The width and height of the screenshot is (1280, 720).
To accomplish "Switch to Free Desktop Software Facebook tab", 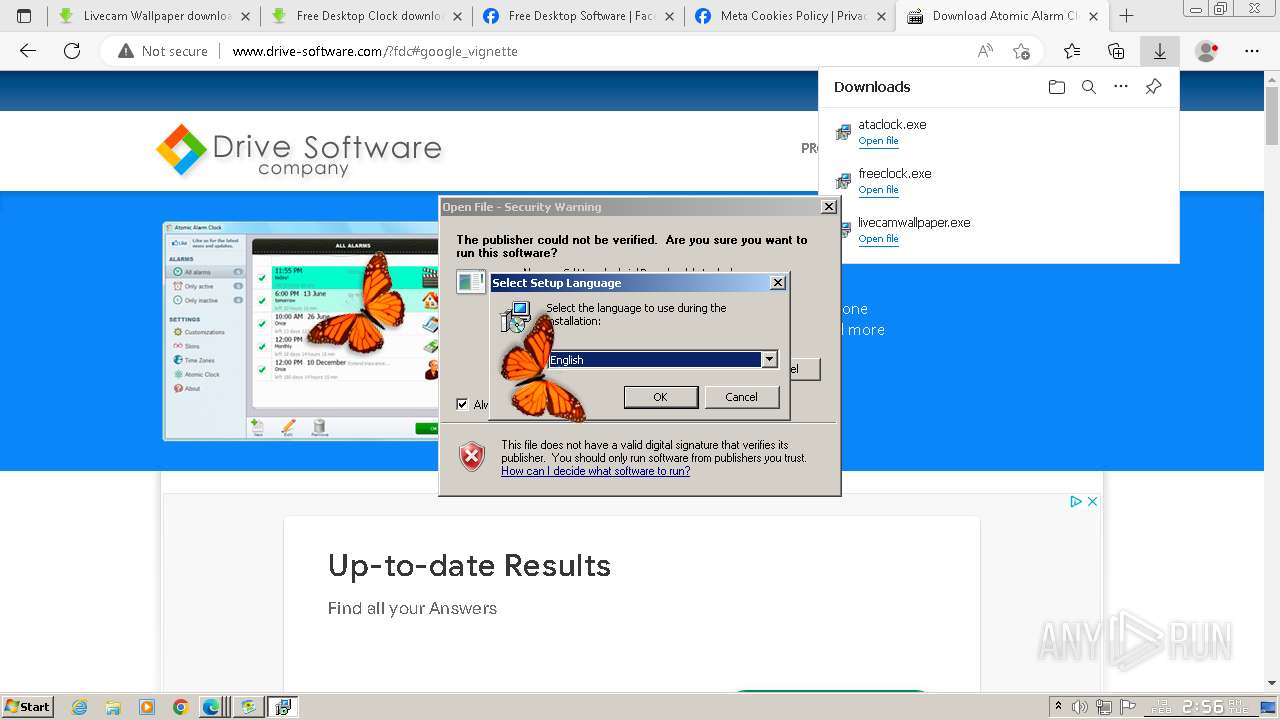I will click(x=578, y=16).
